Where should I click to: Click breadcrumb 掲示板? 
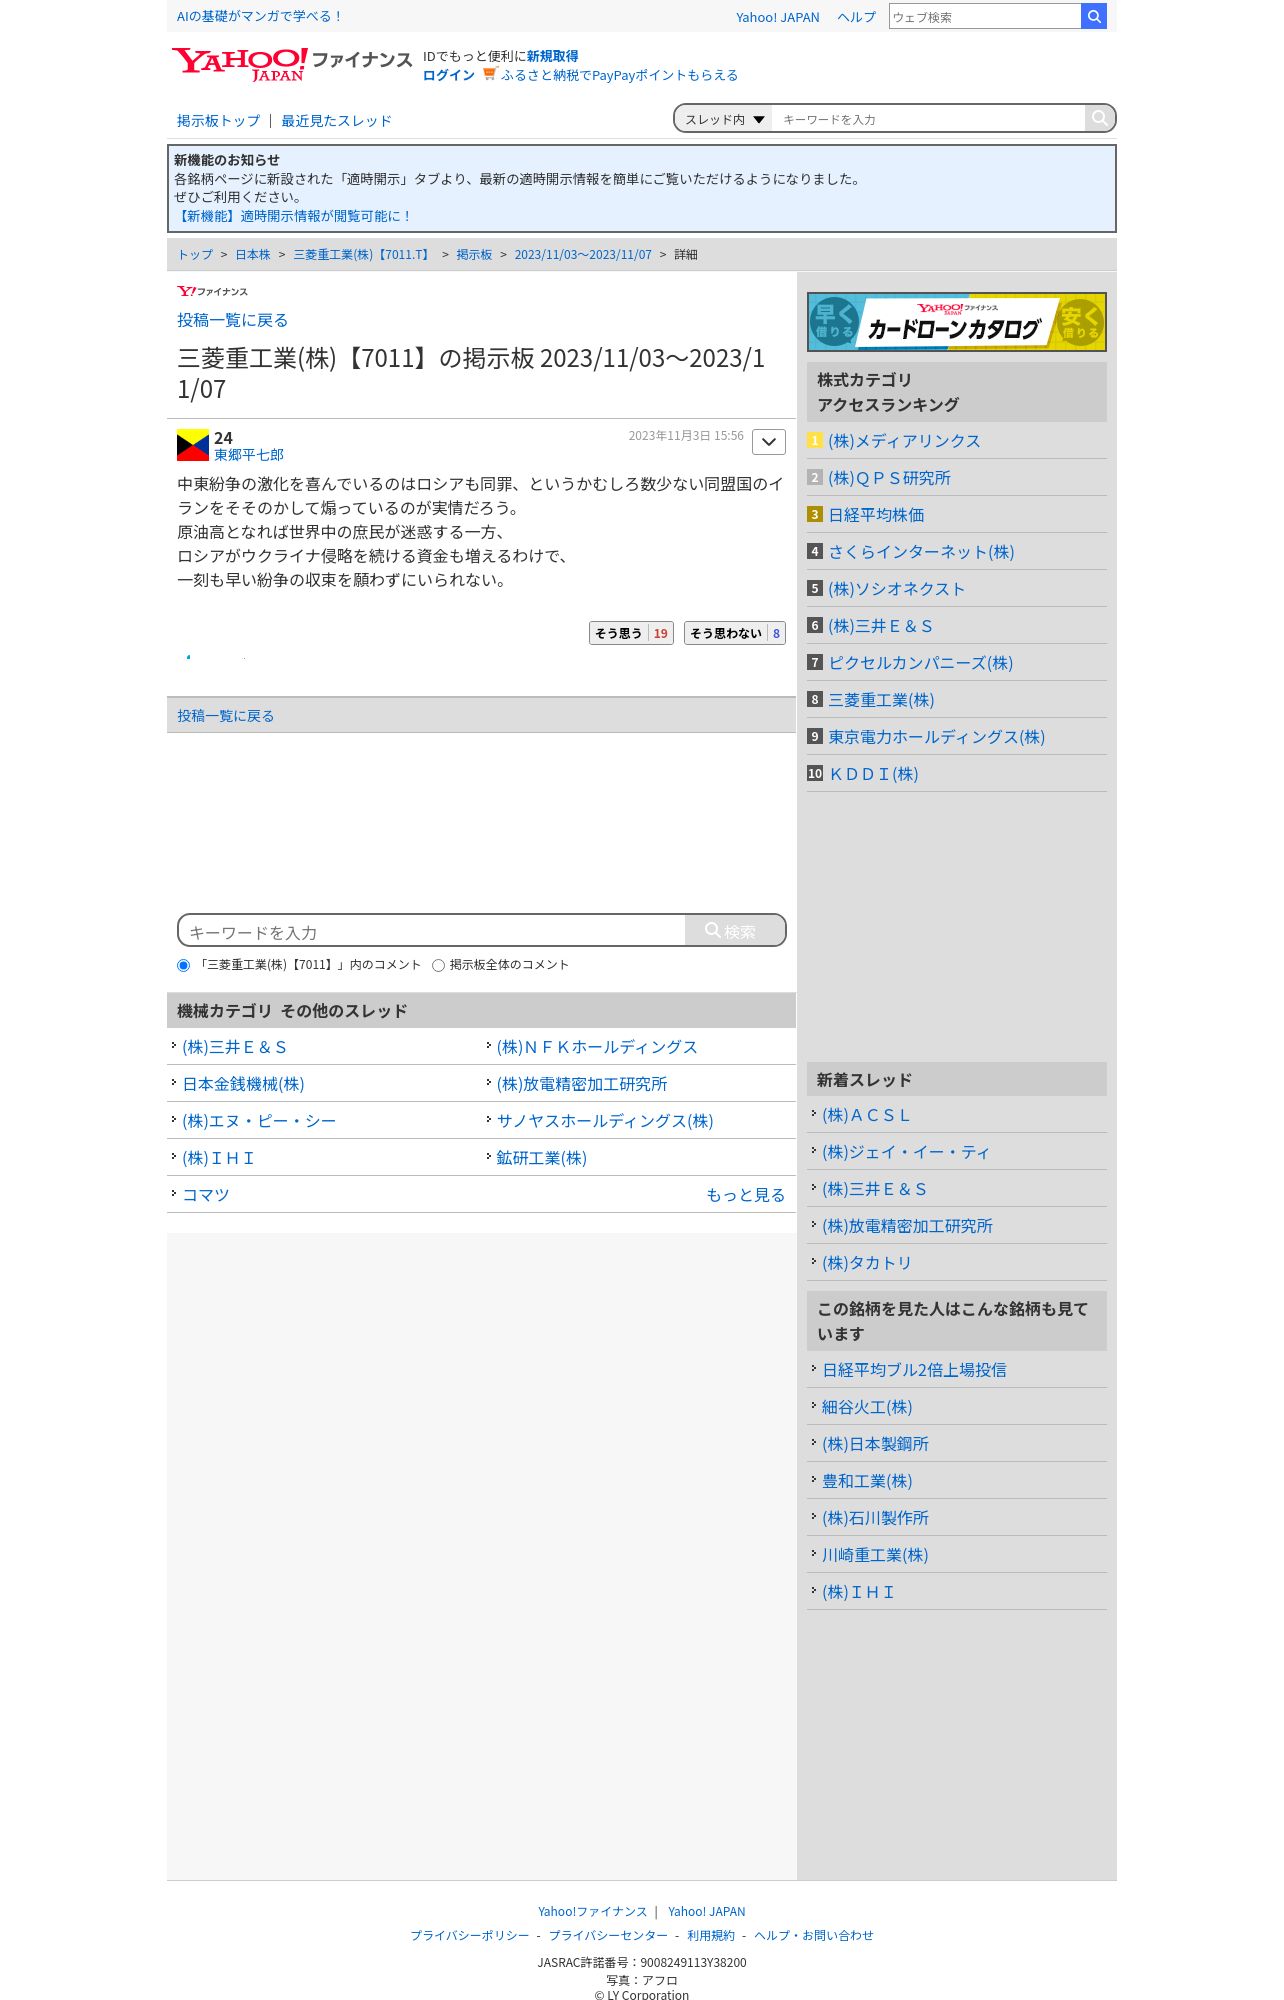pos(474,255)
